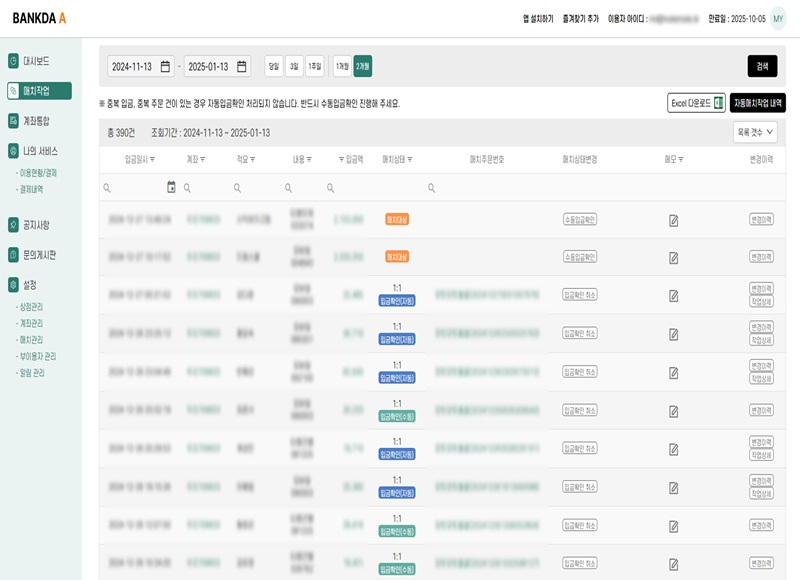Click 입금확인 취소 in the first 입금확인(자동) row

coord(580,295)
